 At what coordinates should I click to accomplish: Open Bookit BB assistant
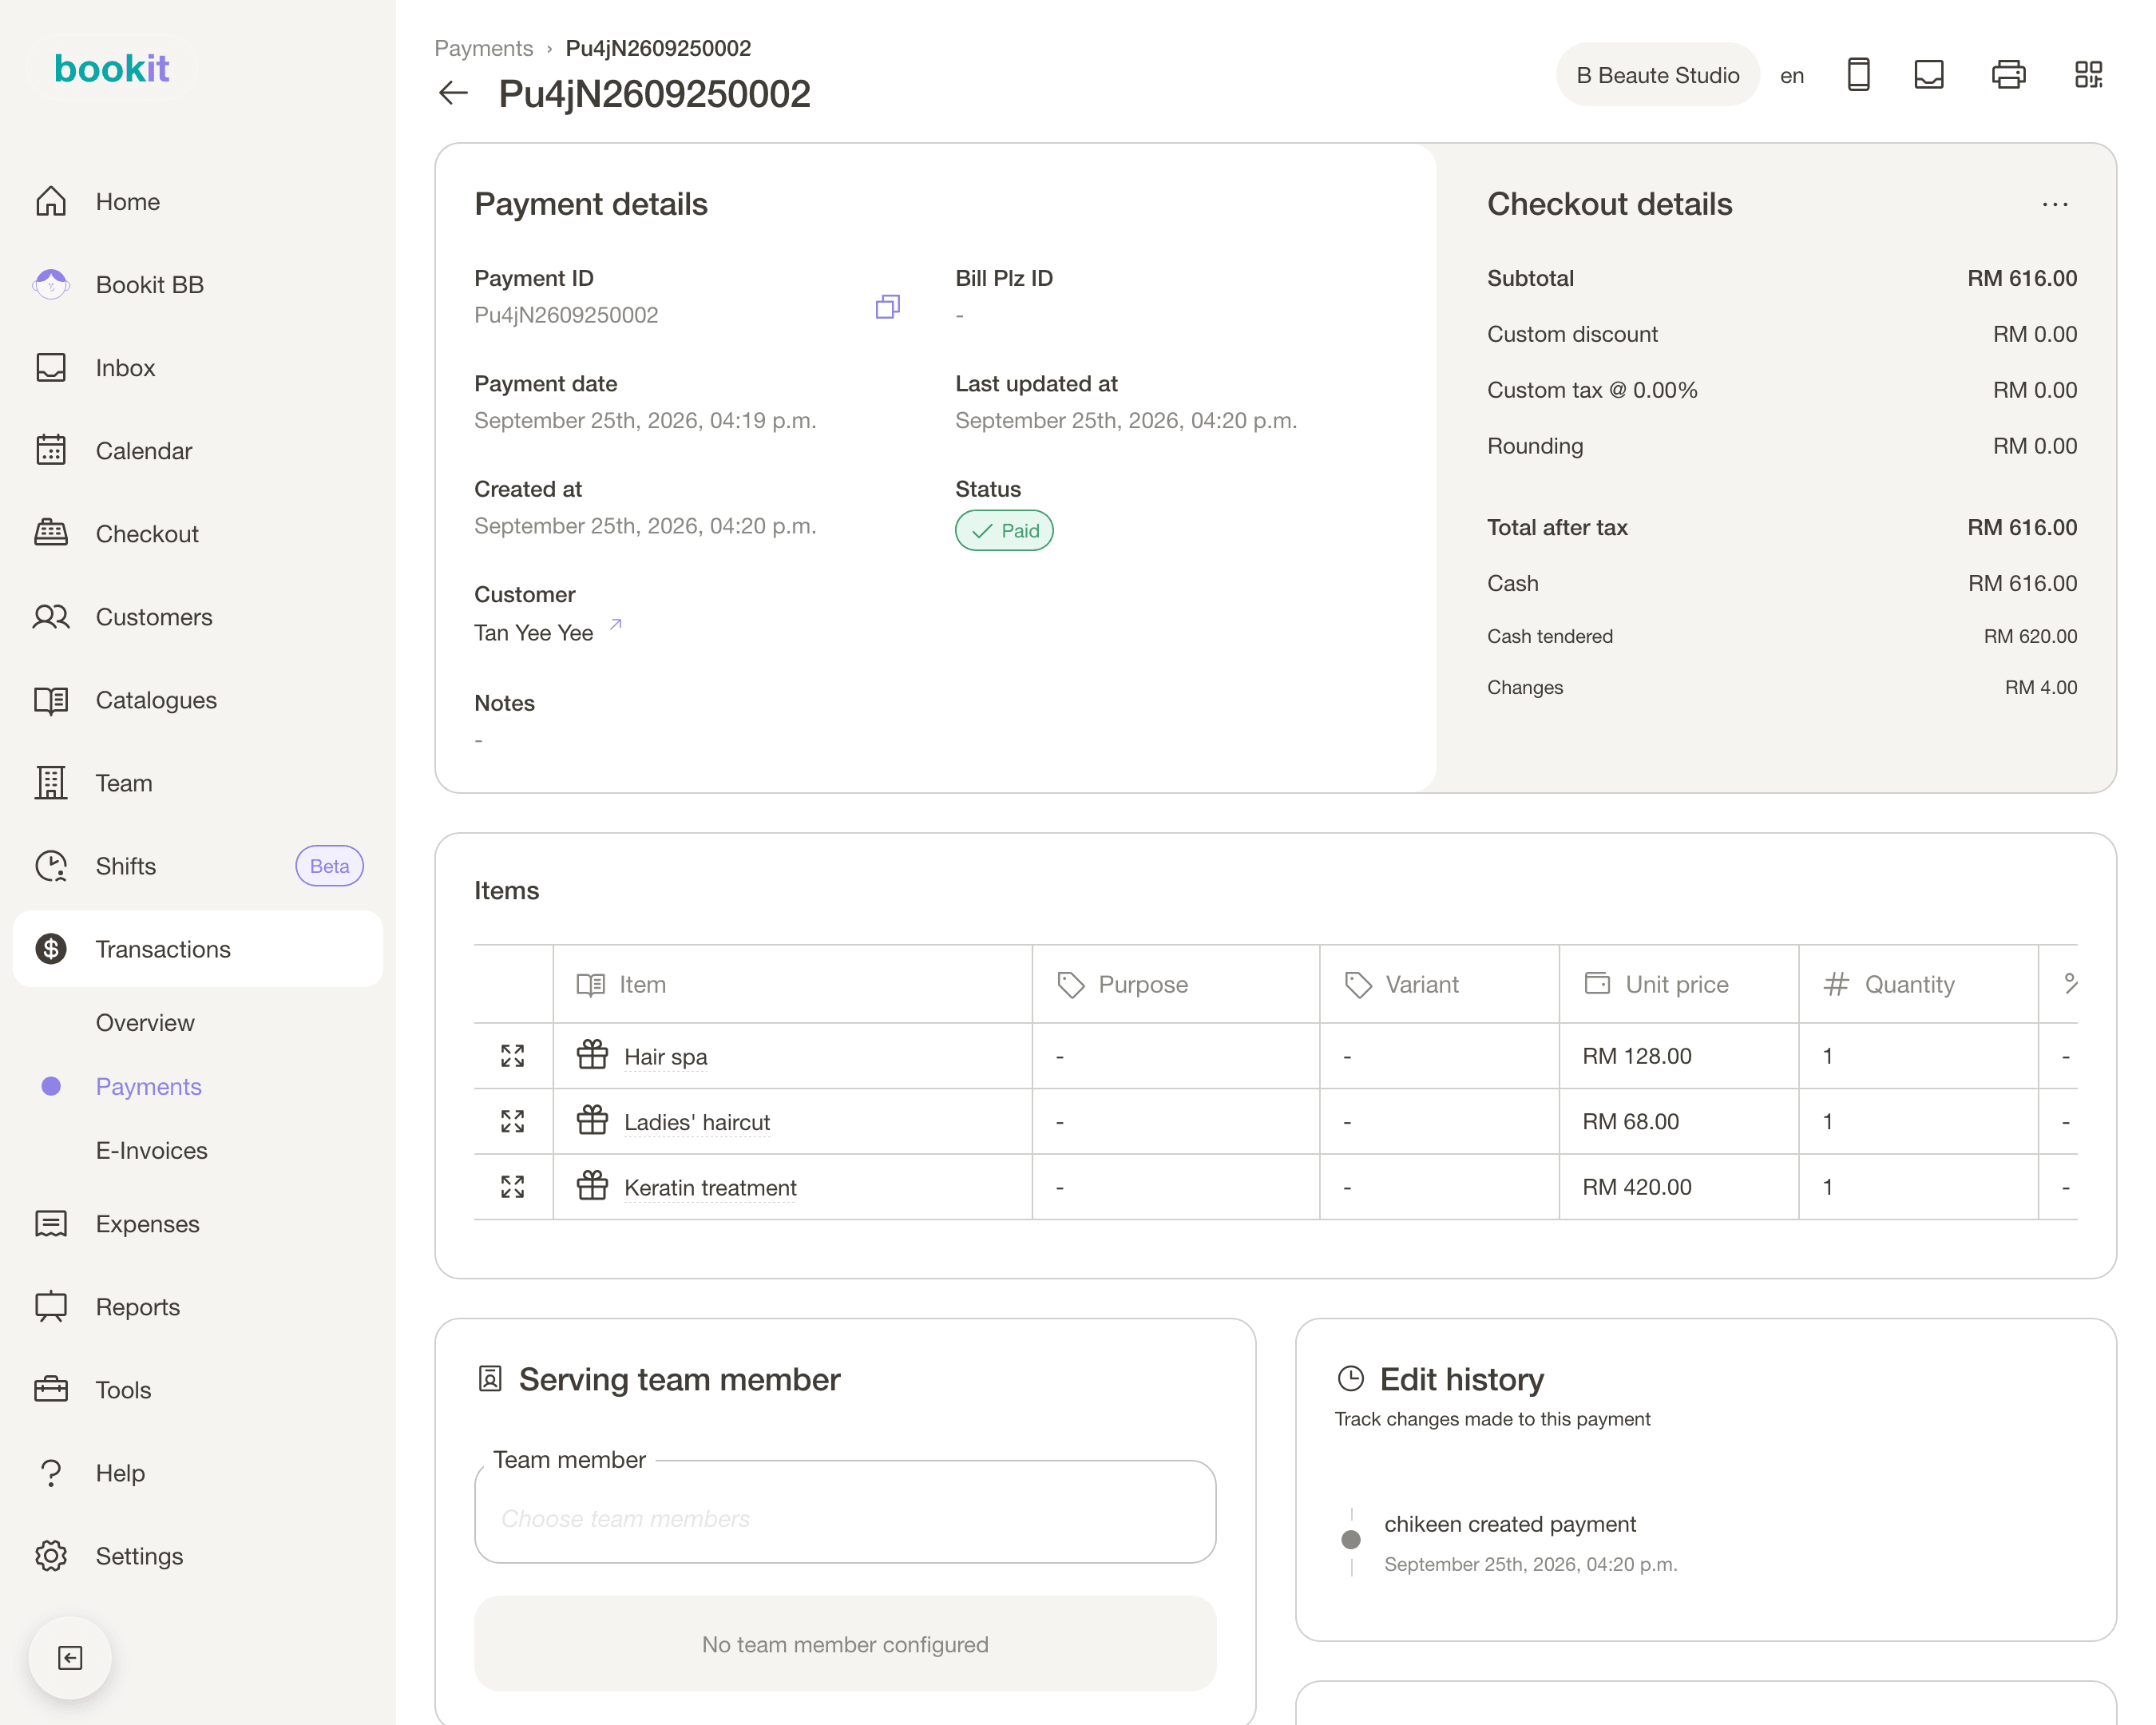pyautogui.click(x=198, y=285)
